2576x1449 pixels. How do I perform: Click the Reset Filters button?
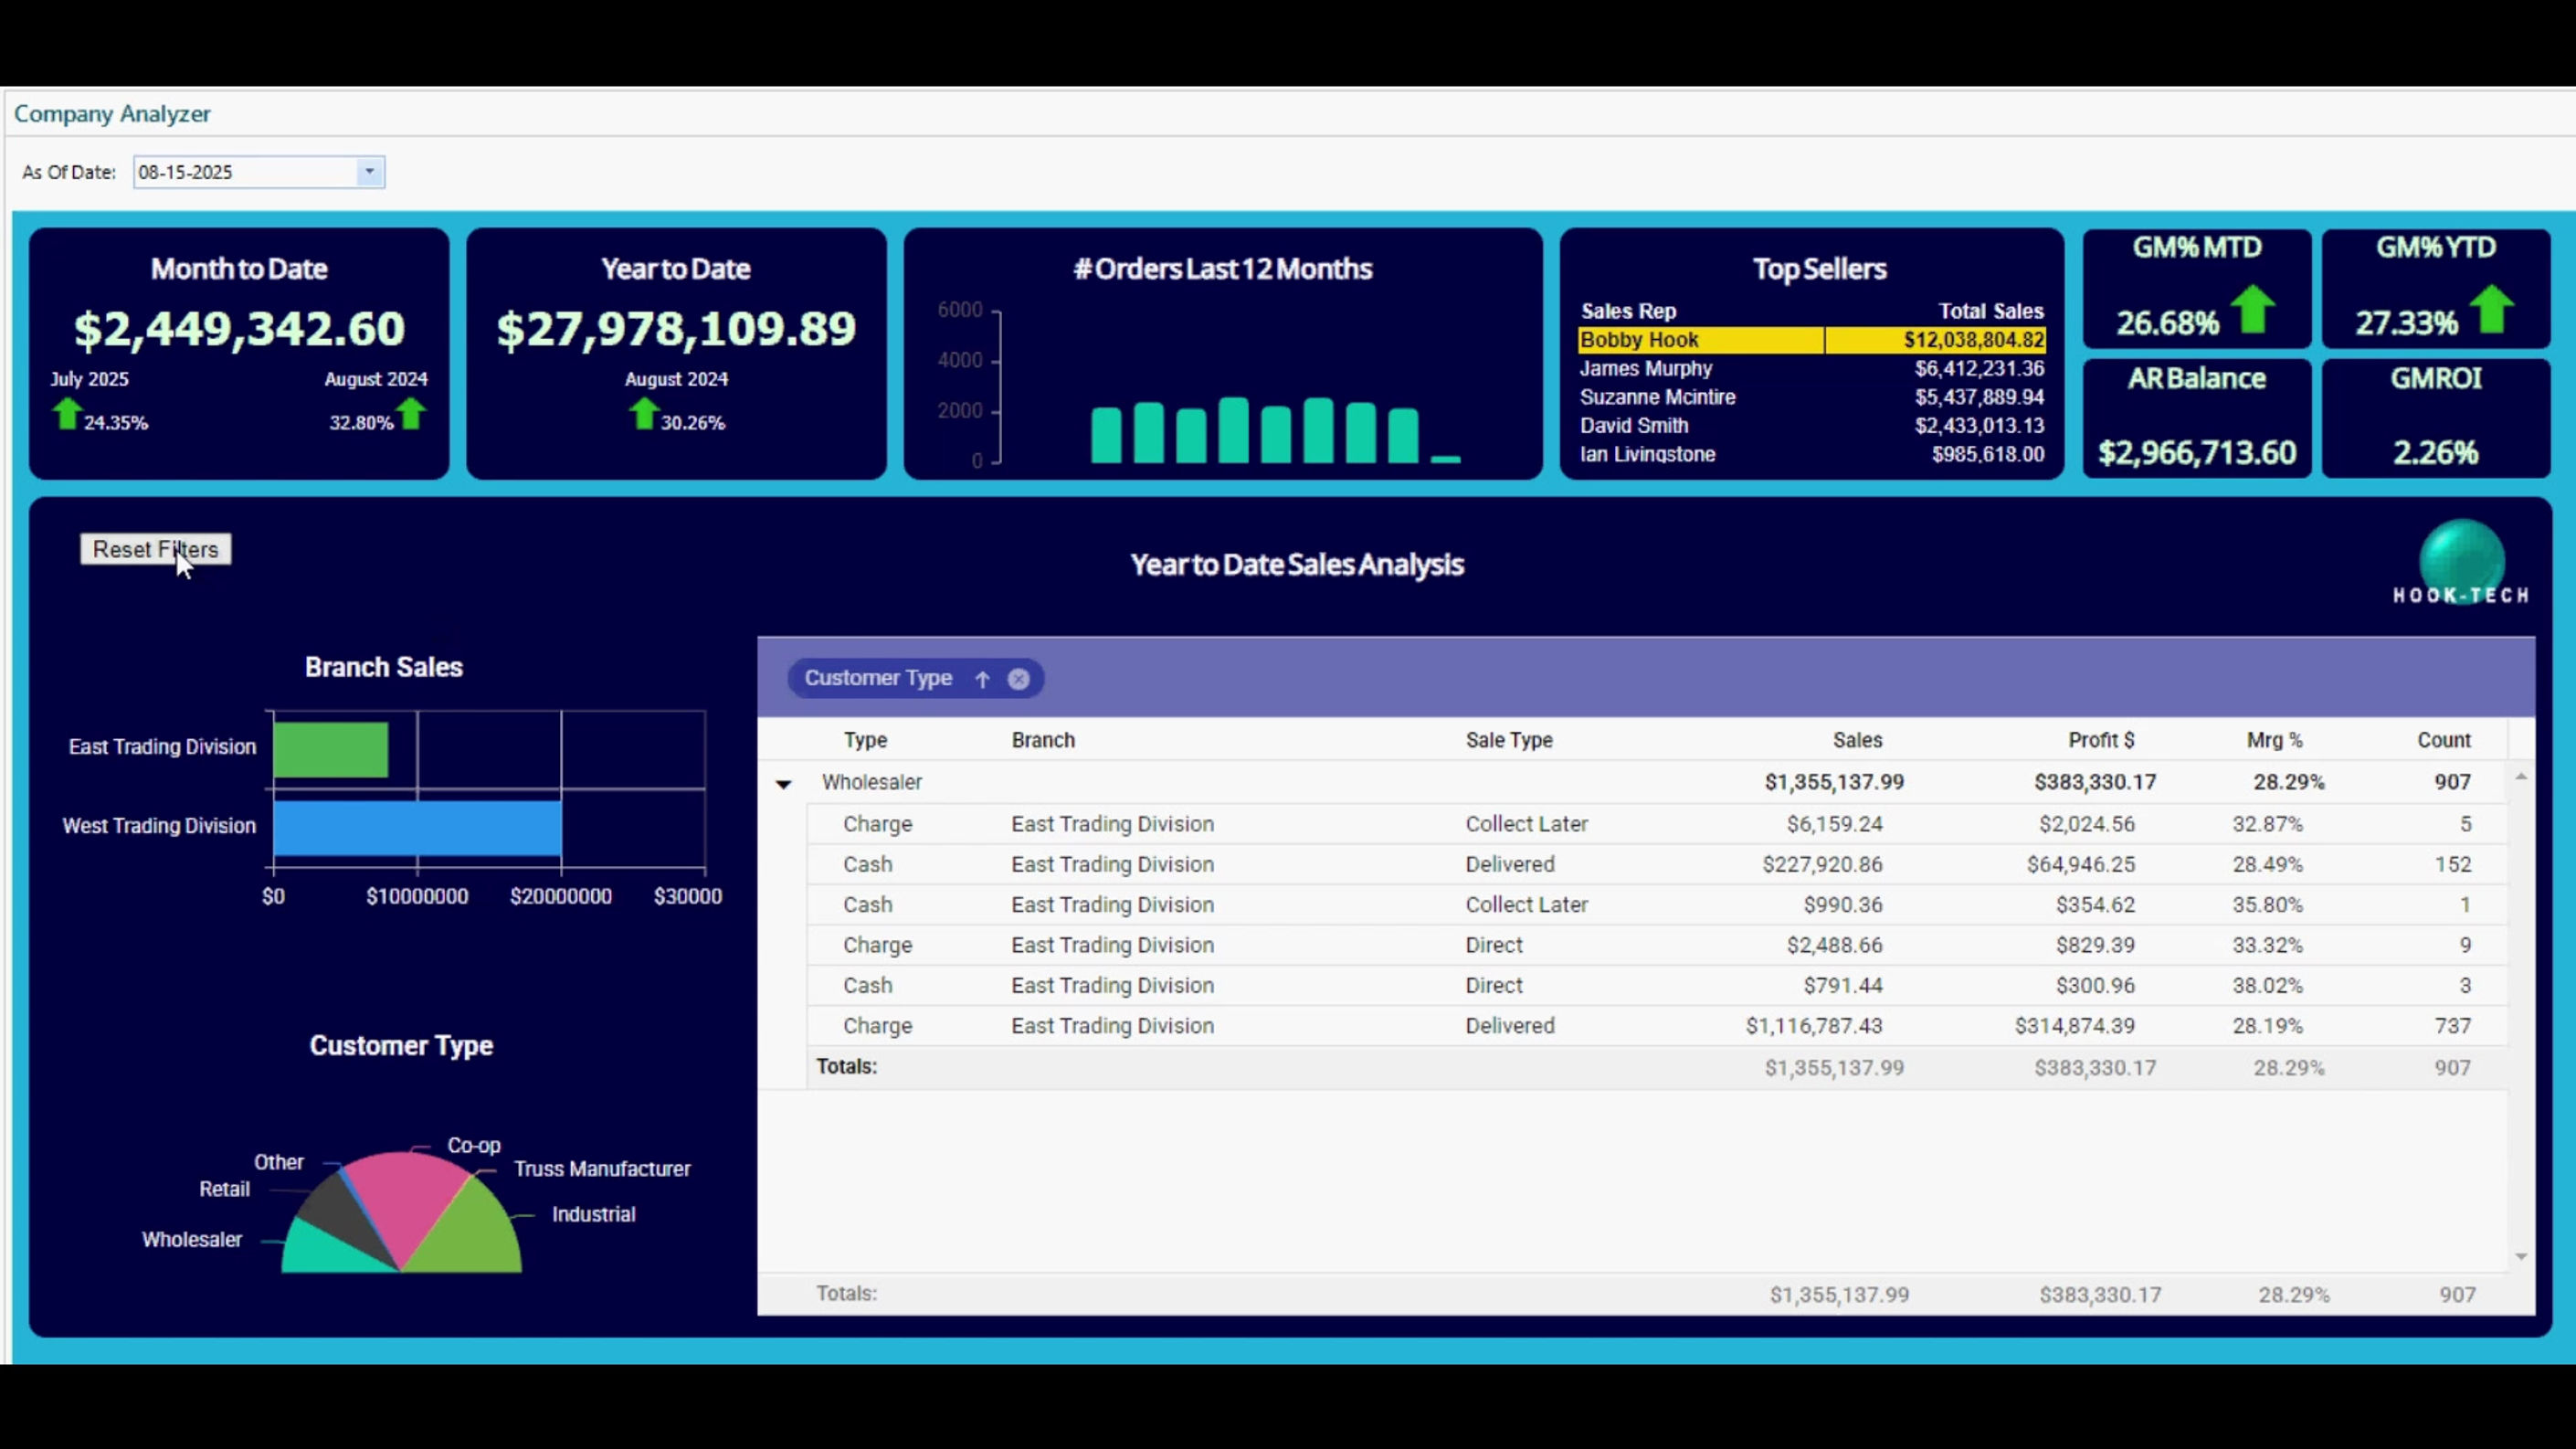click(x=155, y=549)
